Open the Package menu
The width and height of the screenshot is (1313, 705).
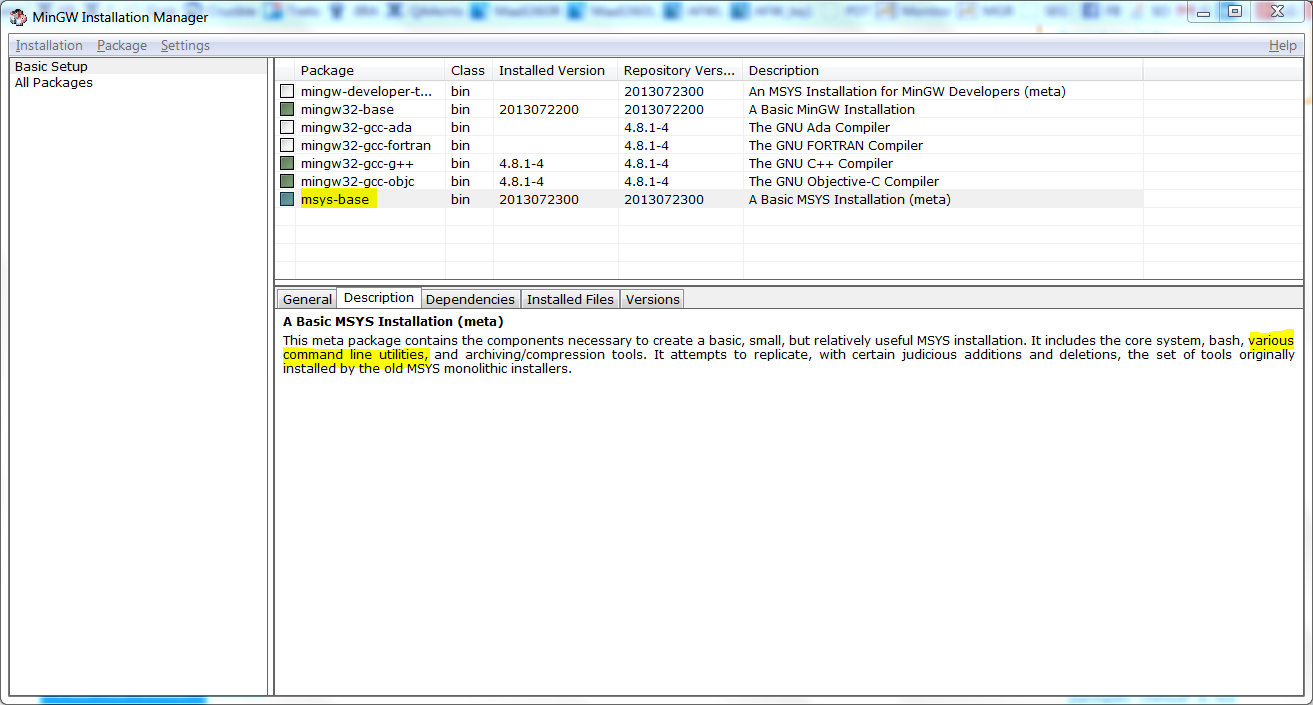(x=122, y=45)
